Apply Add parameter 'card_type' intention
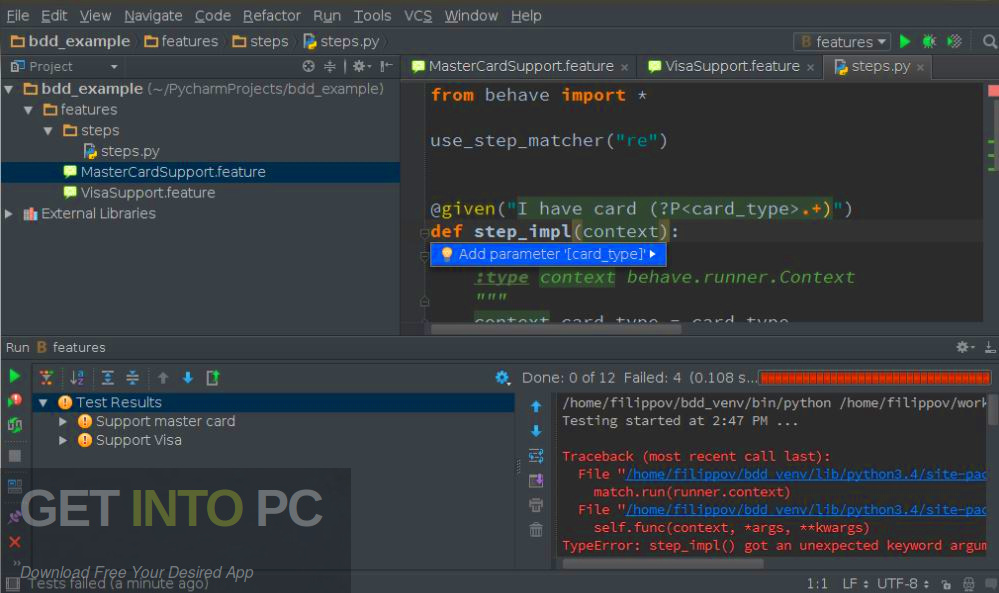The height and width of the screenshot is (593, 999). pyautogui.click(x=548, y=254)
